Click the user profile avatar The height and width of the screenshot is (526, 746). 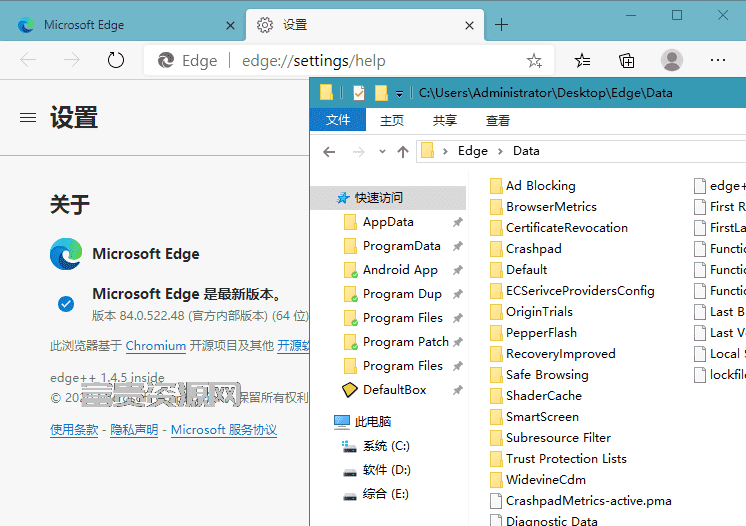coord(672,60)
